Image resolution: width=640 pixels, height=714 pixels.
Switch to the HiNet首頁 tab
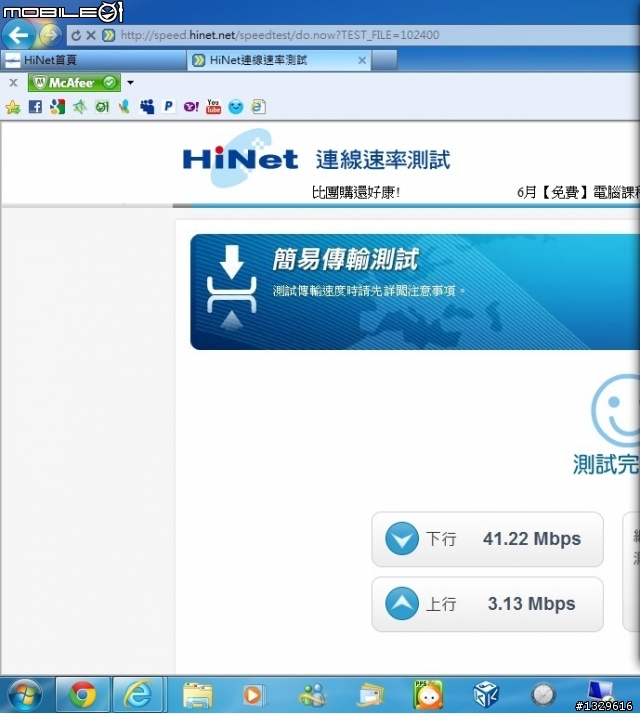tap(93, 60)
